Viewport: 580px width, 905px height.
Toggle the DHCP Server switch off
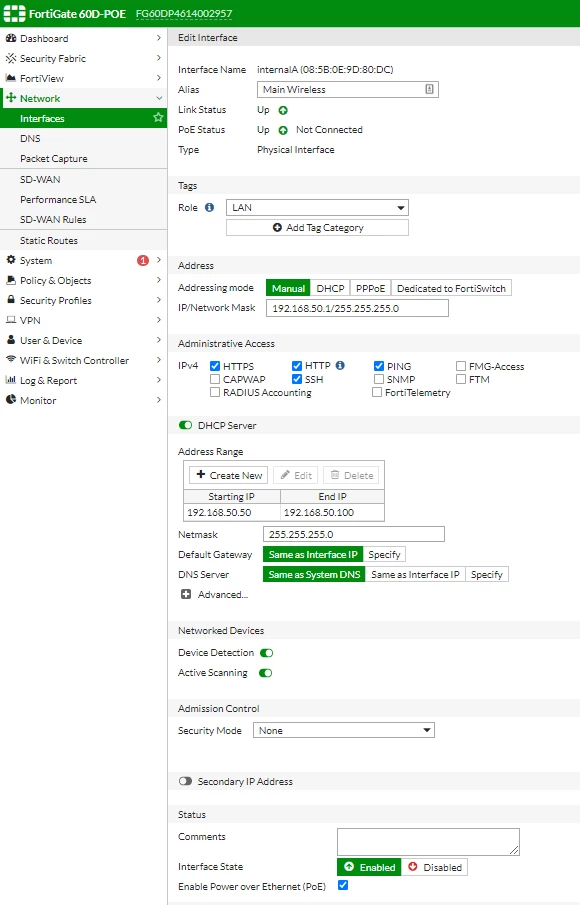point(185,425)
